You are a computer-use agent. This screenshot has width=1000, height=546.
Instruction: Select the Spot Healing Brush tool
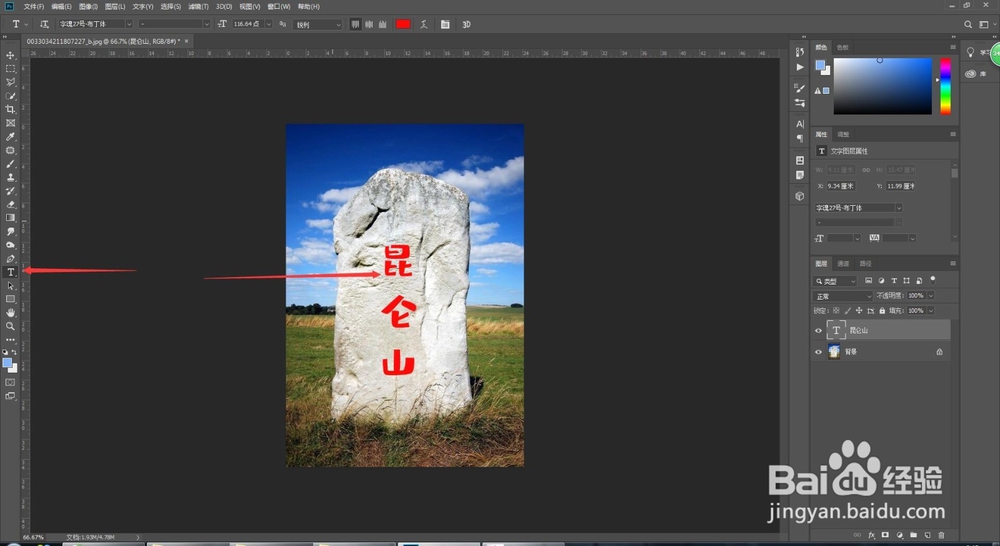[10, 151]
